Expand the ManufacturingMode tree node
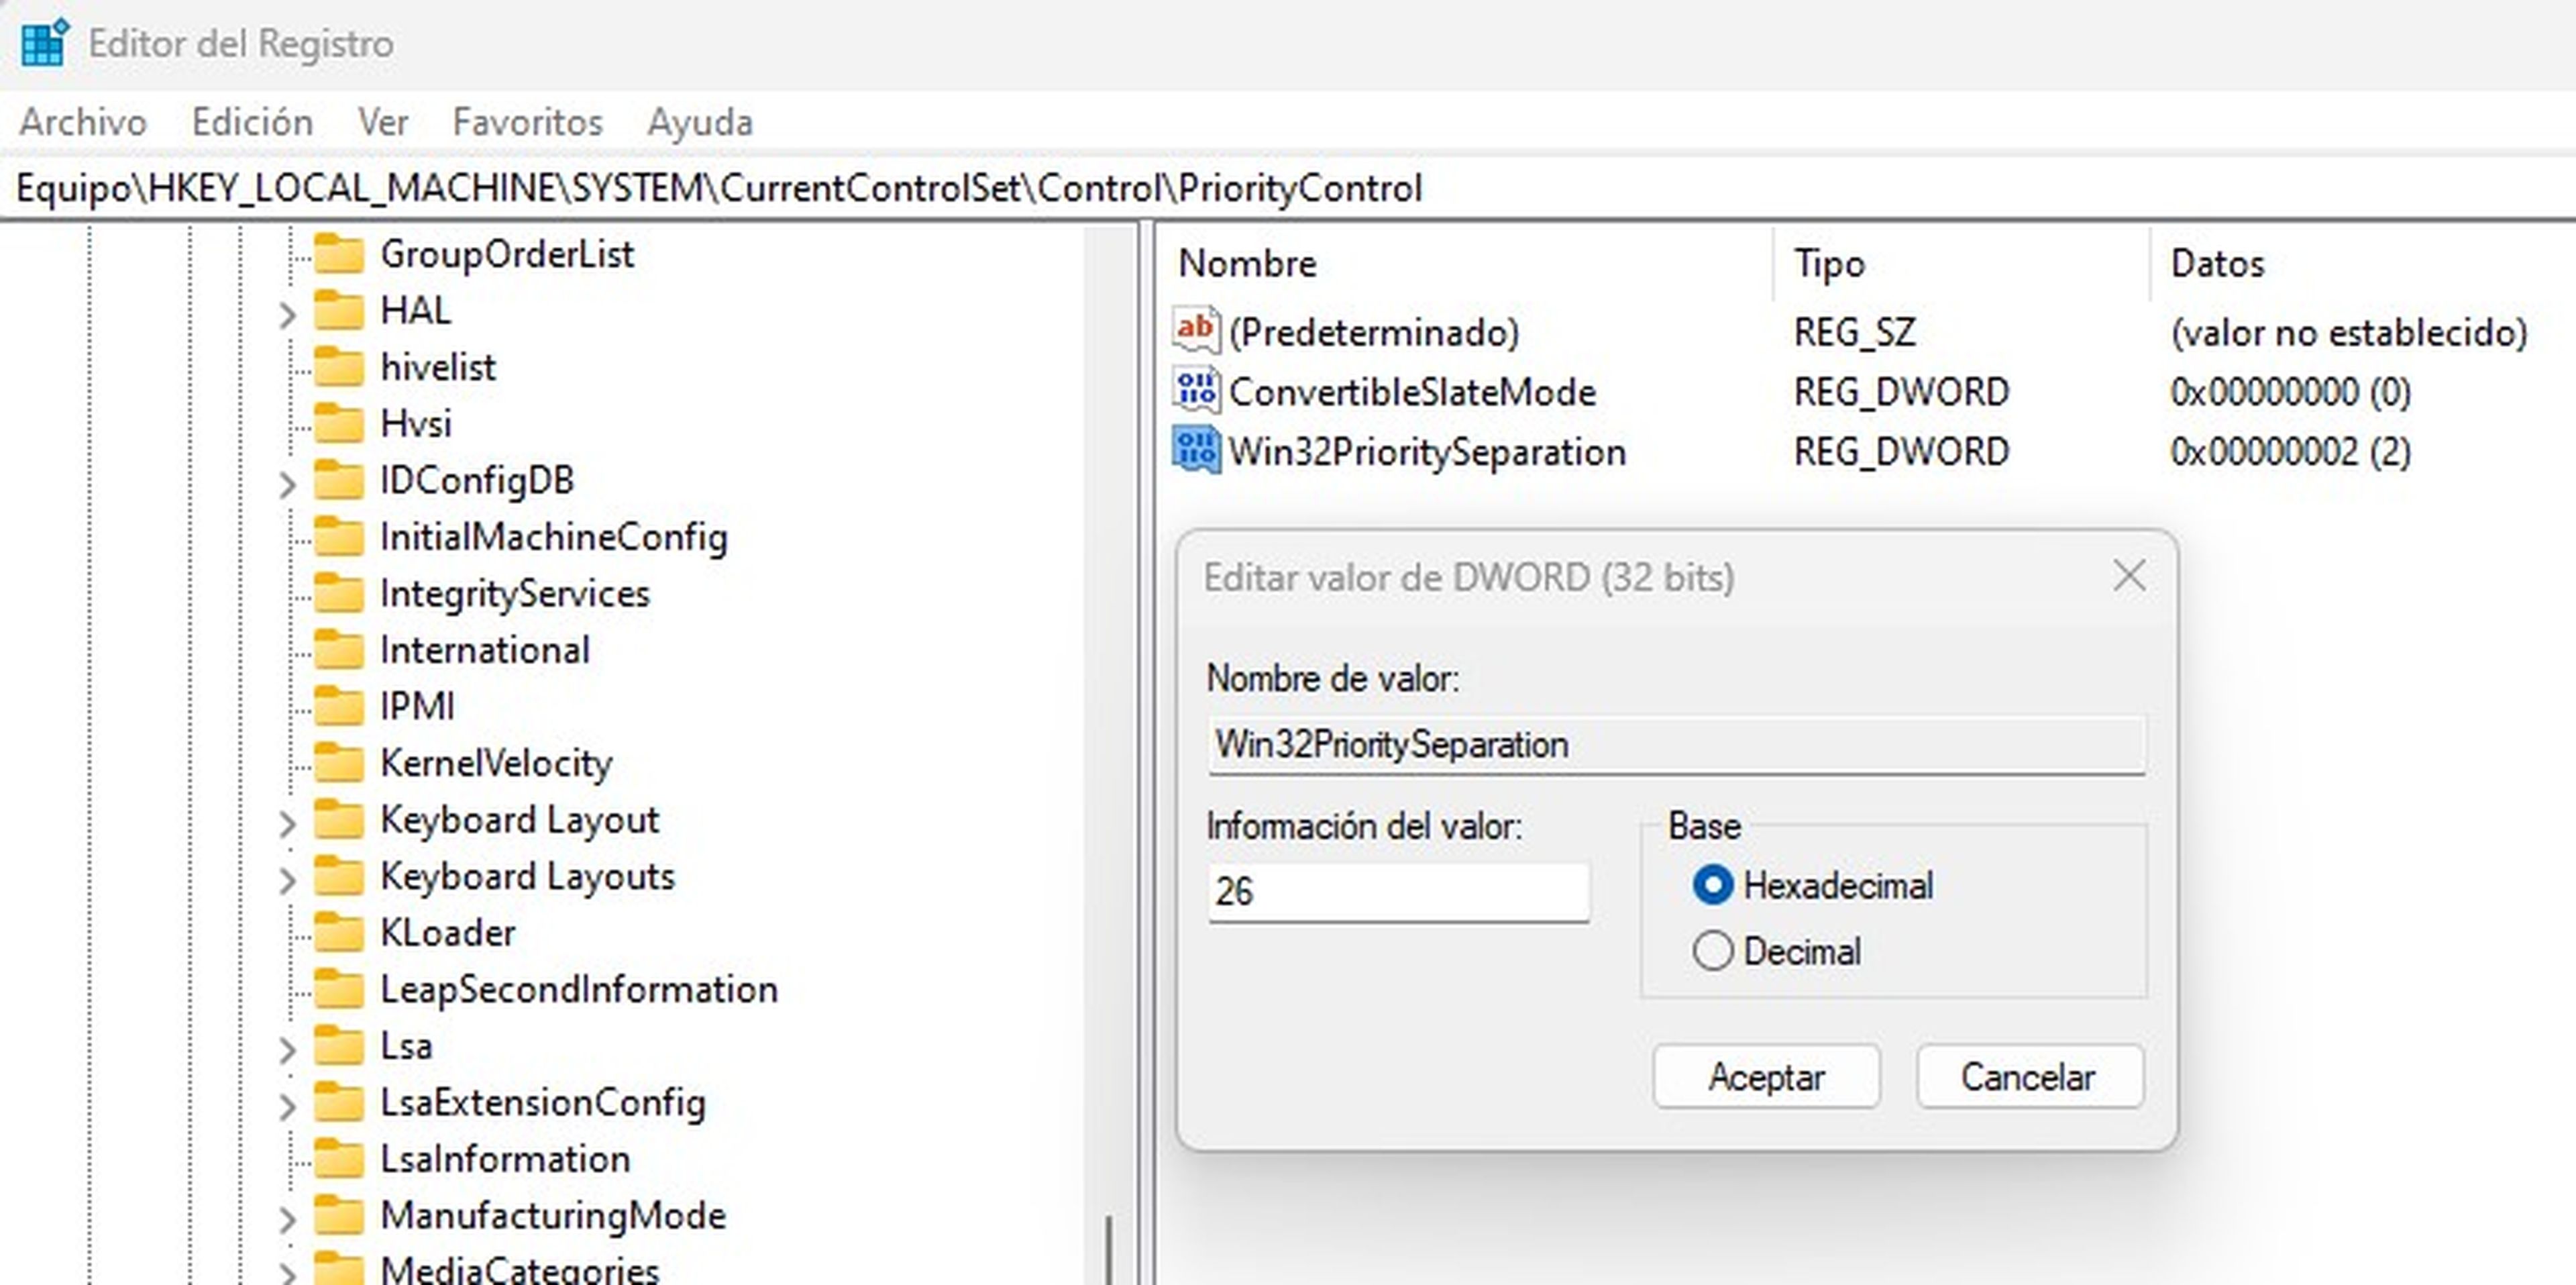Viewport: 2576px width, 1285px height. (287, 1220)
